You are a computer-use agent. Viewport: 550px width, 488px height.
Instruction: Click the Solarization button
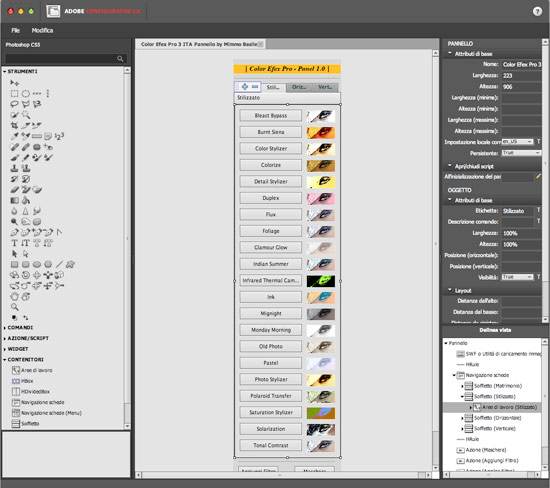(270, 429)
